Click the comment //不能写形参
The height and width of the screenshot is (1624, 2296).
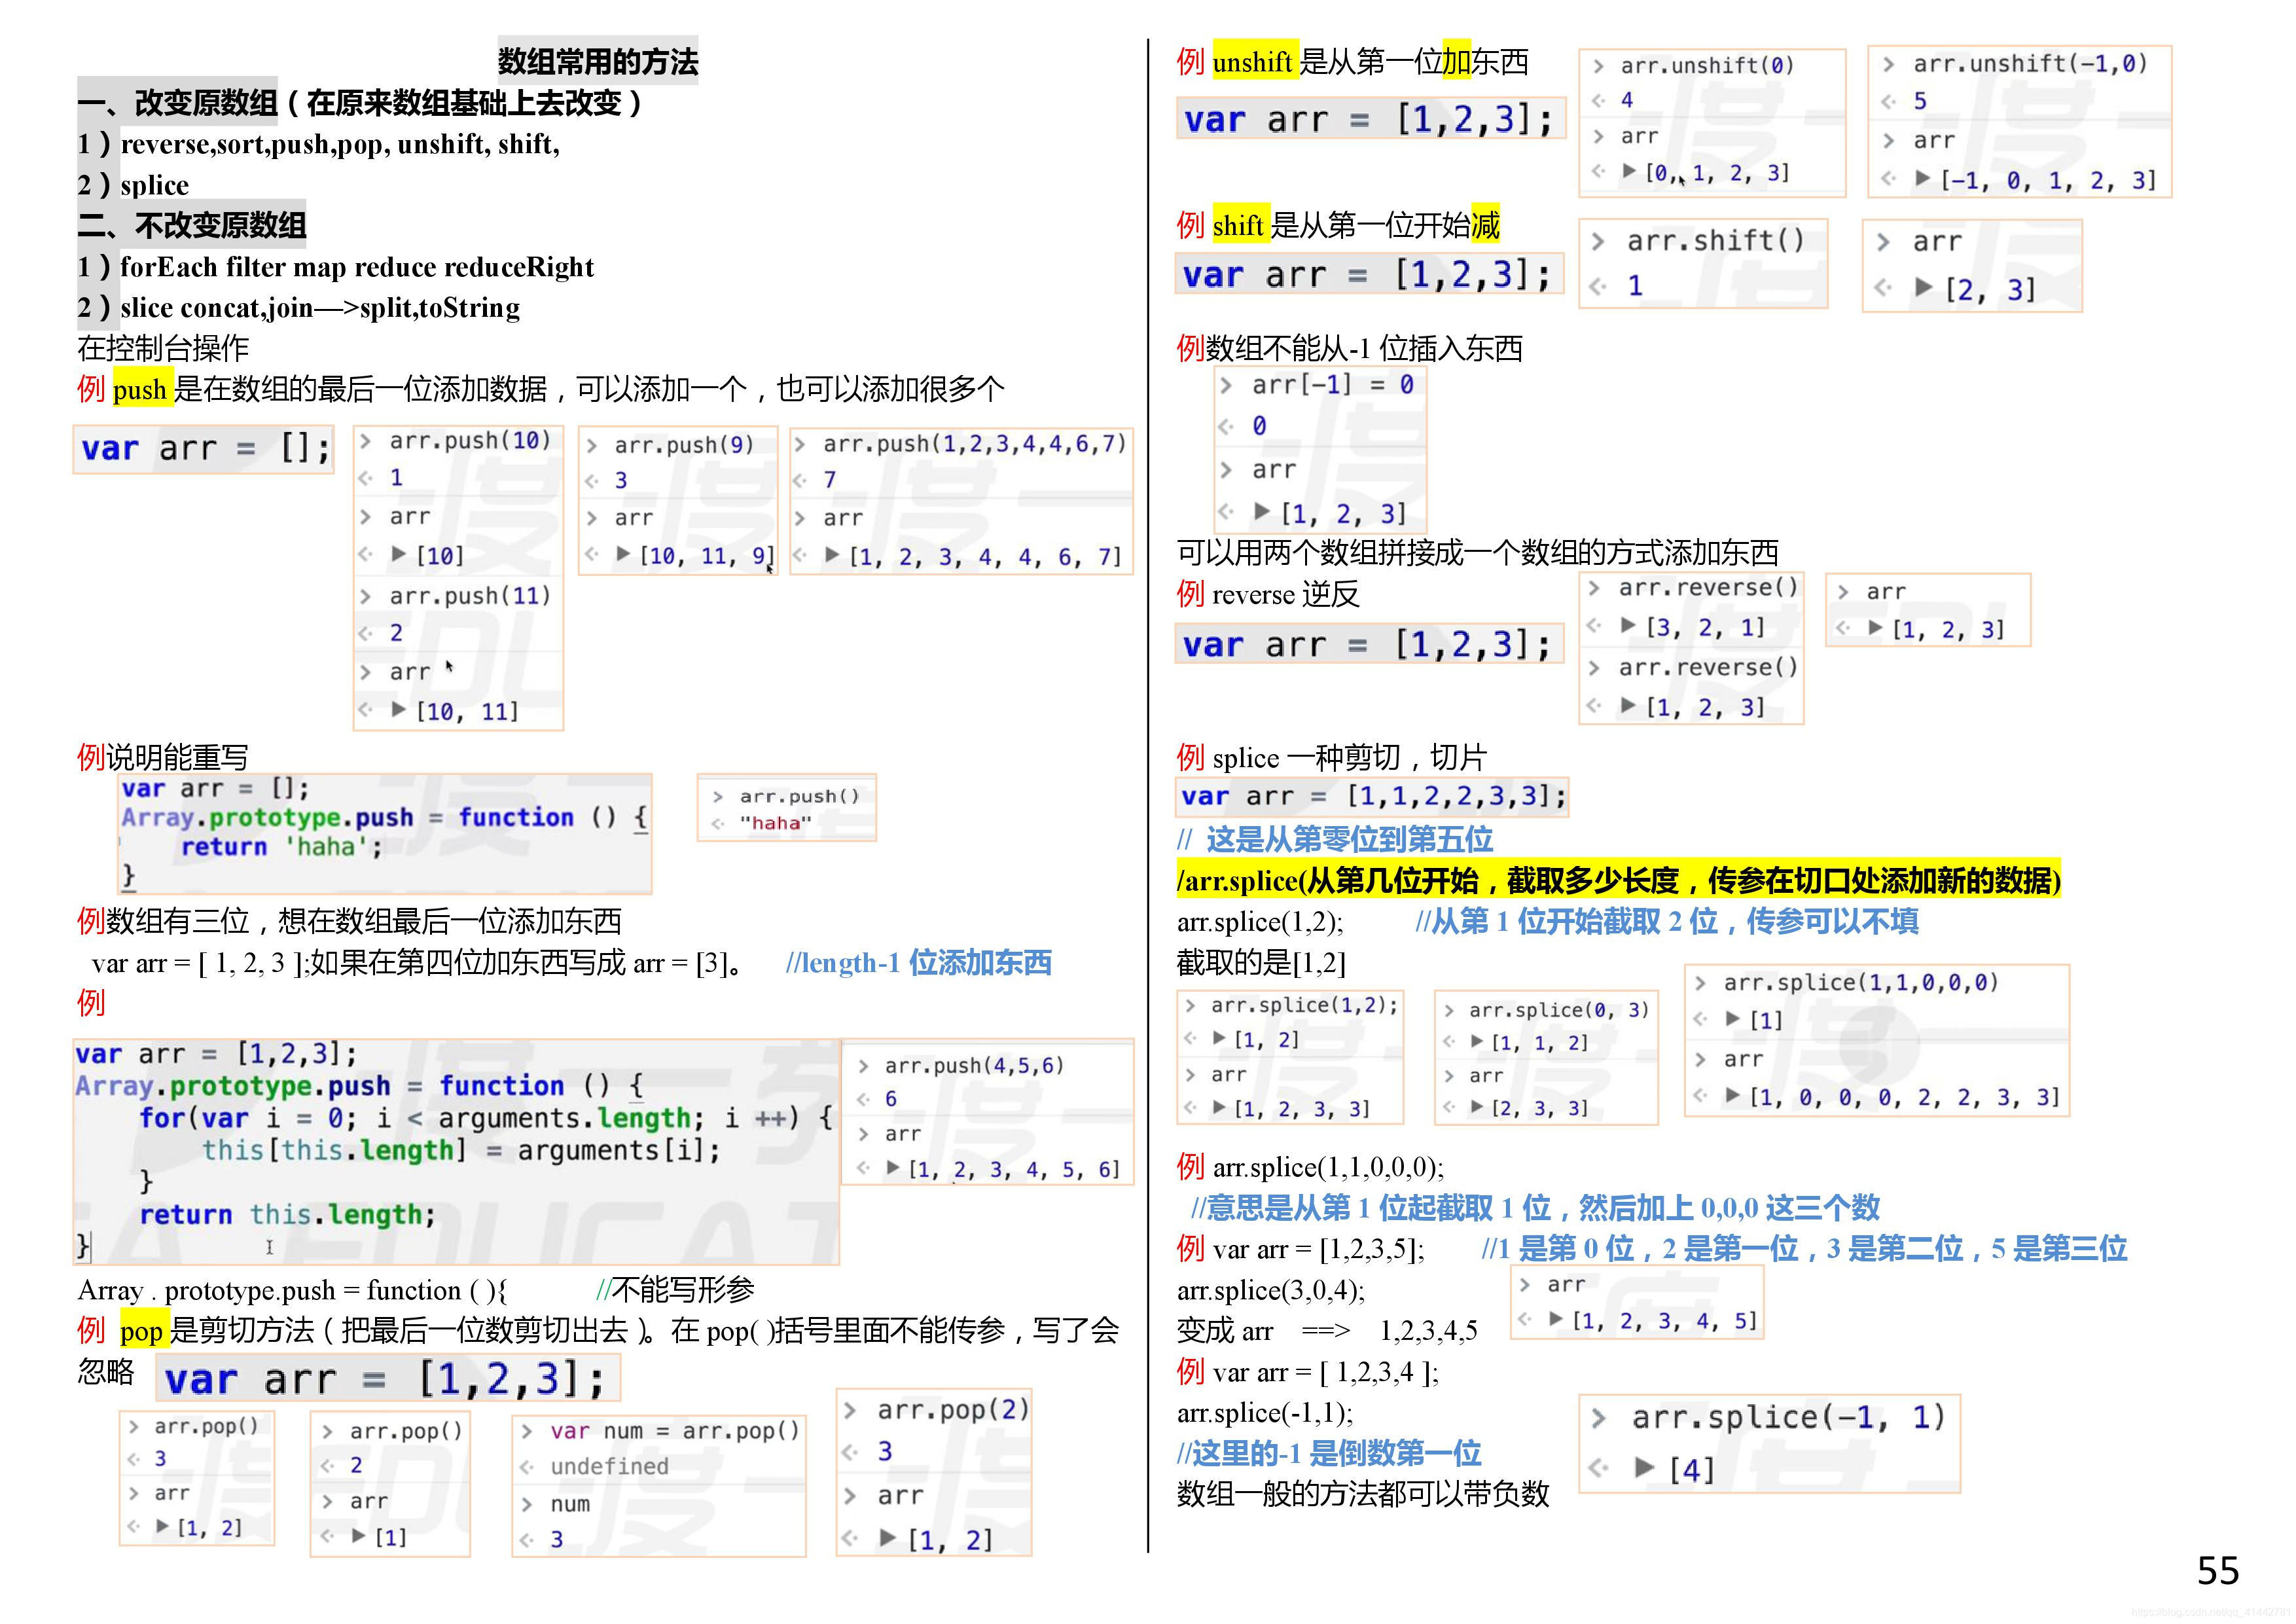(x=675, y=1290)
